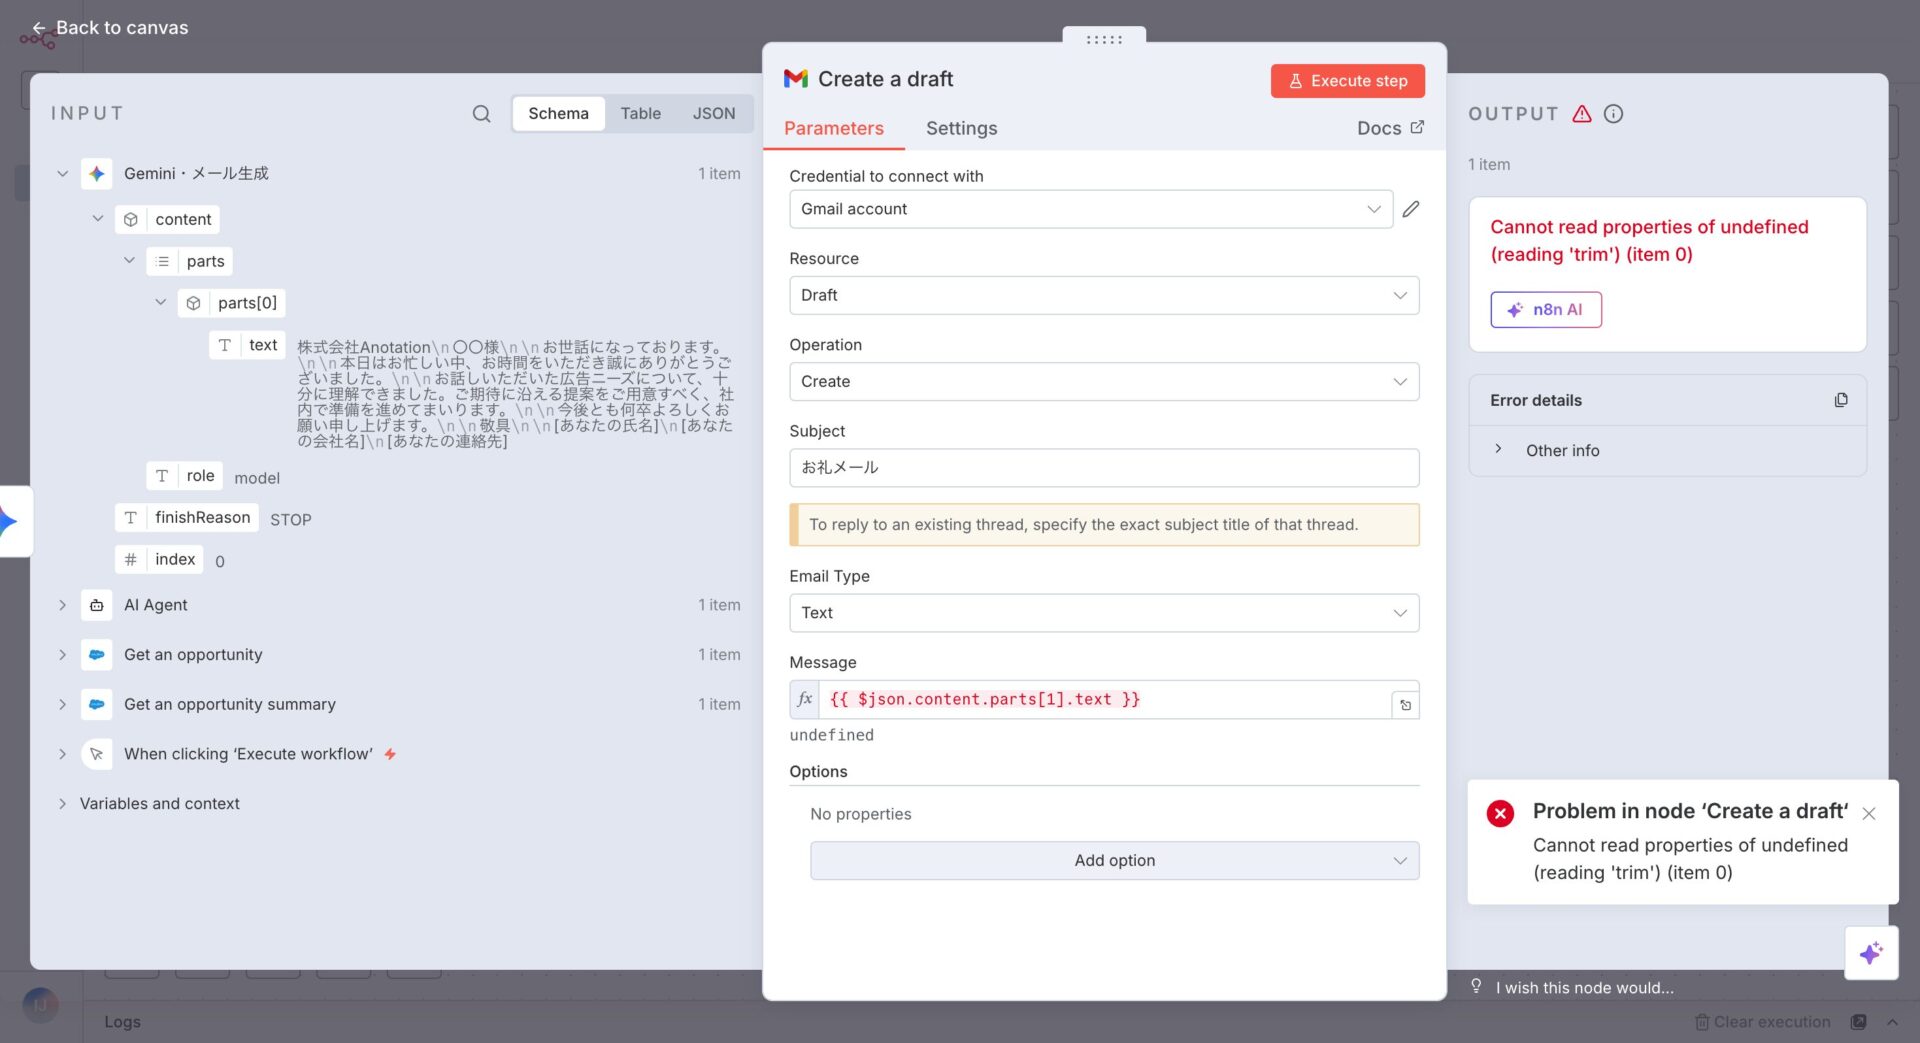Click the fx expression icon beside Message

point(804,699)
